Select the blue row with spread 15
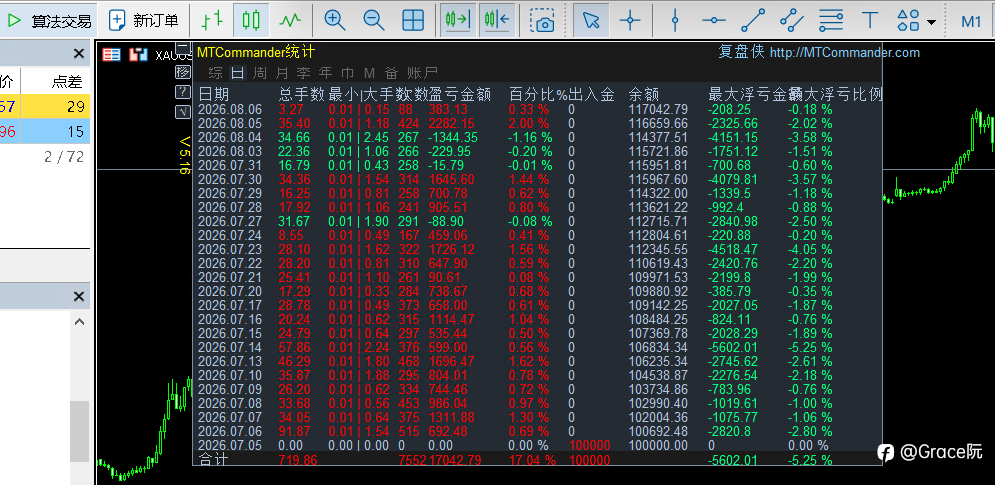This screenshot has height=485, width=995. 45,131
